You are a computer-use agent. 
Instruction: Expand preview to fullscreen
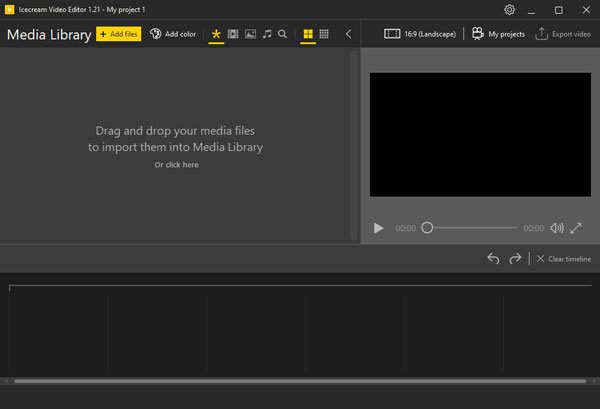(x=576, y=228)
